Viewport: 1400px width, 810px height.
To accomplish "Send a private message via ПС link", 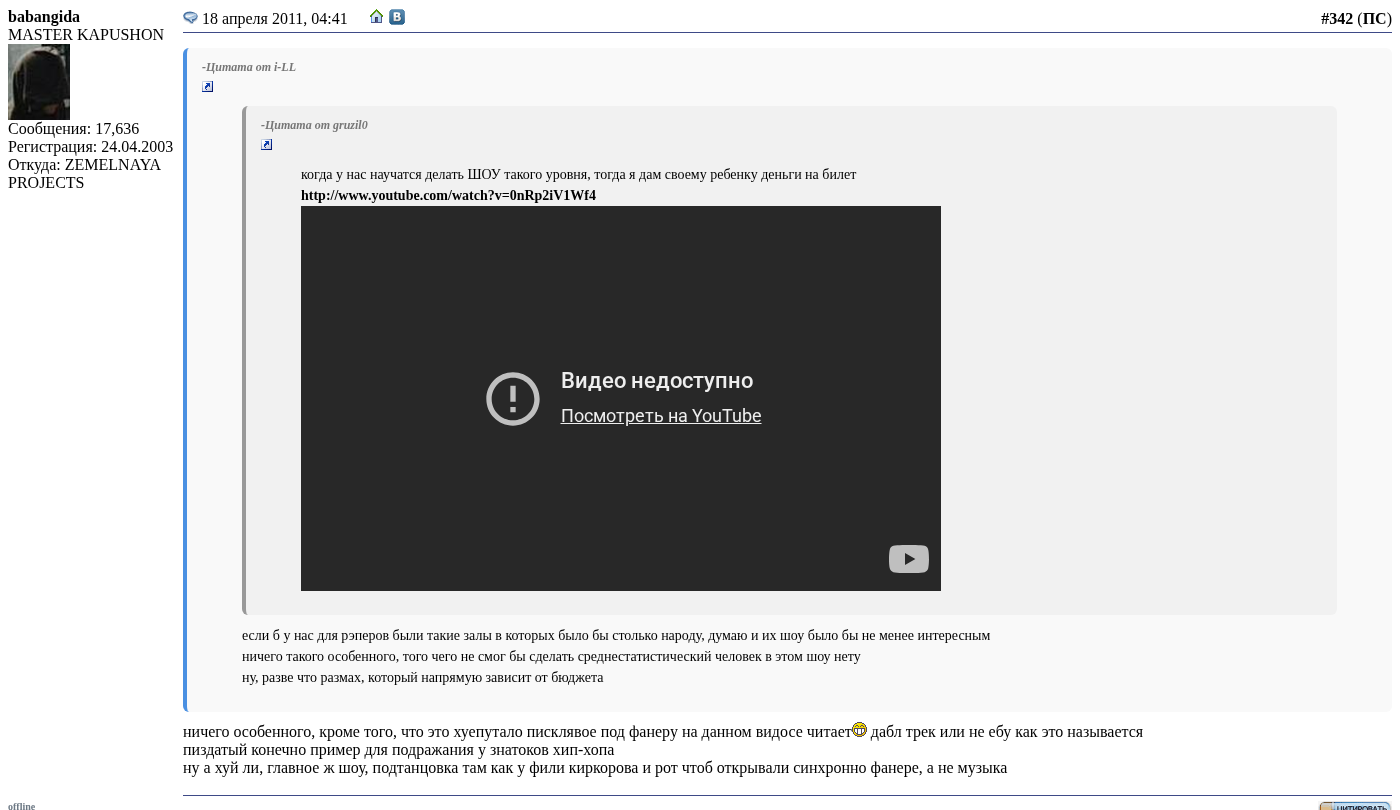I will tap(1374, 19).
